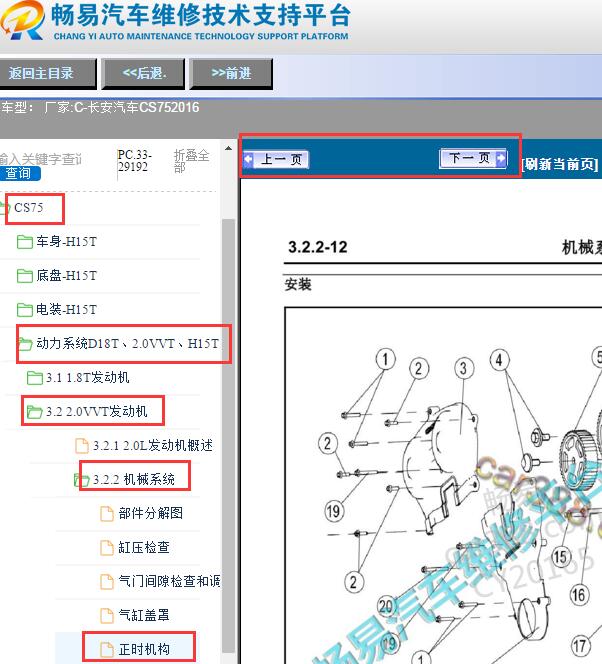Click the PC.33-29192 text
The image size is (602, 664).
(x=134, y=160)
